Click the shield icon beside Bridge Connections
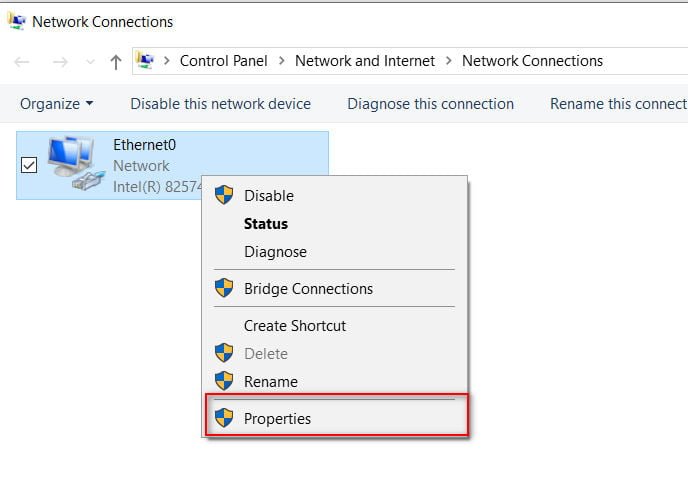 click(x=224, y=288)
